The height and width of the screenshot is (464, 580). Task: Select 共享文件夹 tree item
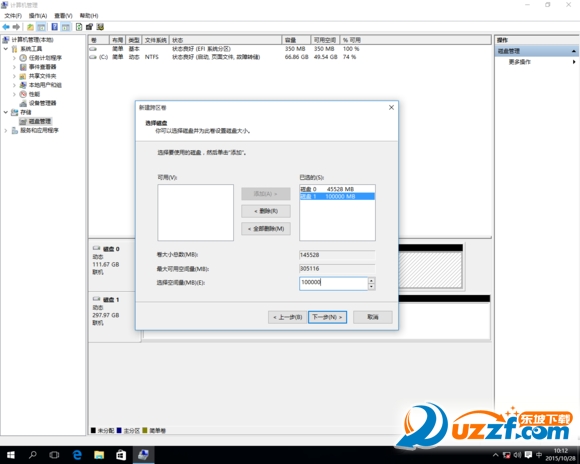(x=43, y=76)
